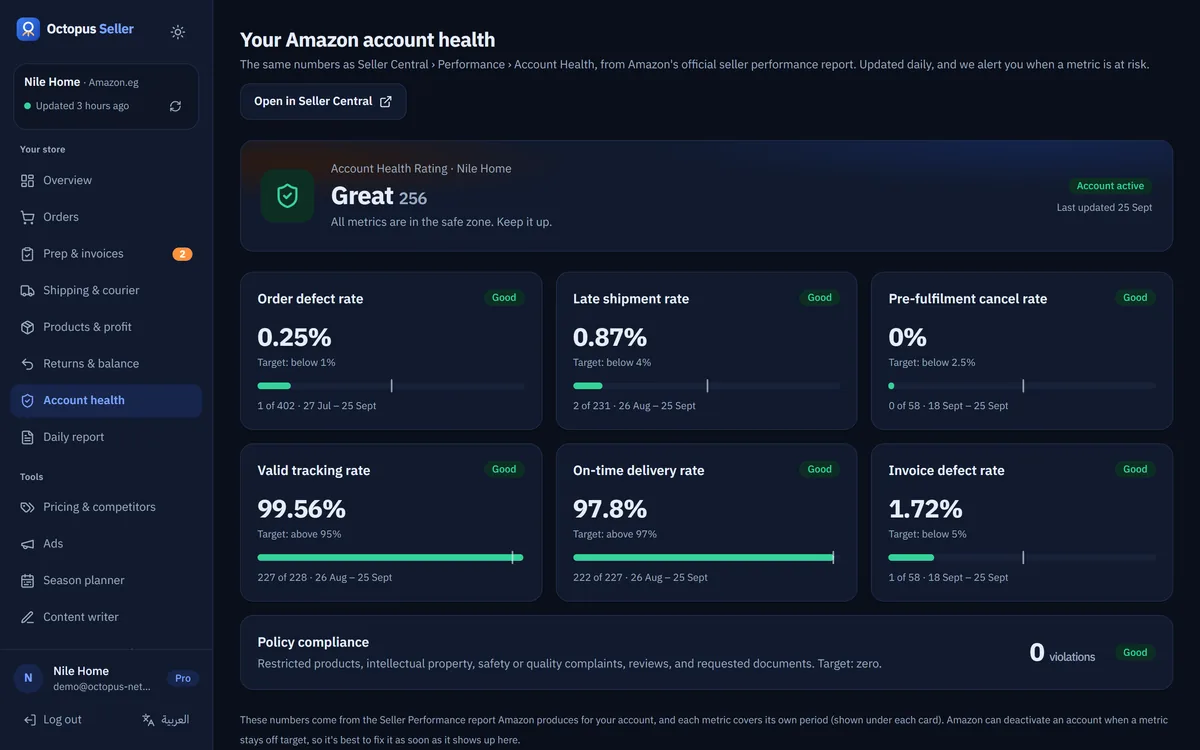Select Products & profit menu item

pyautogui.click(x=106, y=327)
